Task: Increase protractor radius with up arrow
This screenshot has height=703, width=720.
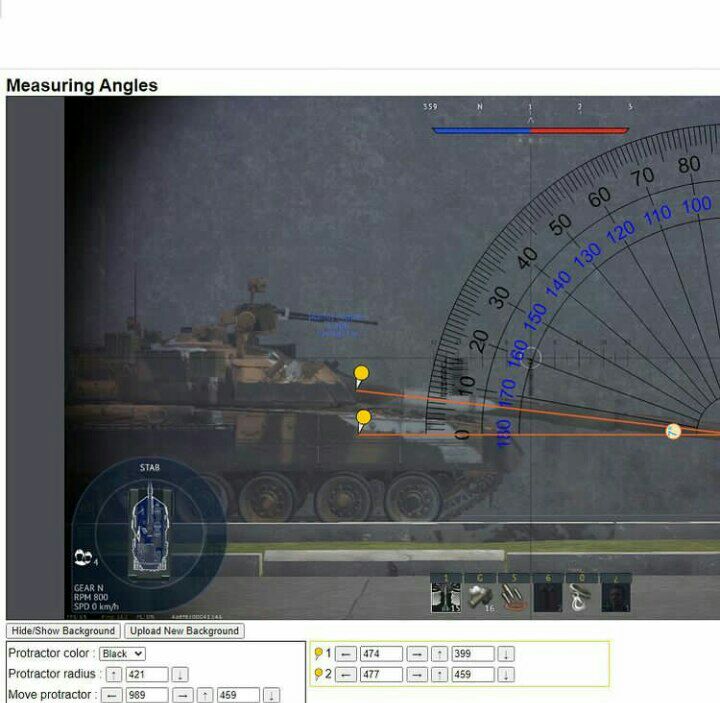Action: click(x=114, y=675)
